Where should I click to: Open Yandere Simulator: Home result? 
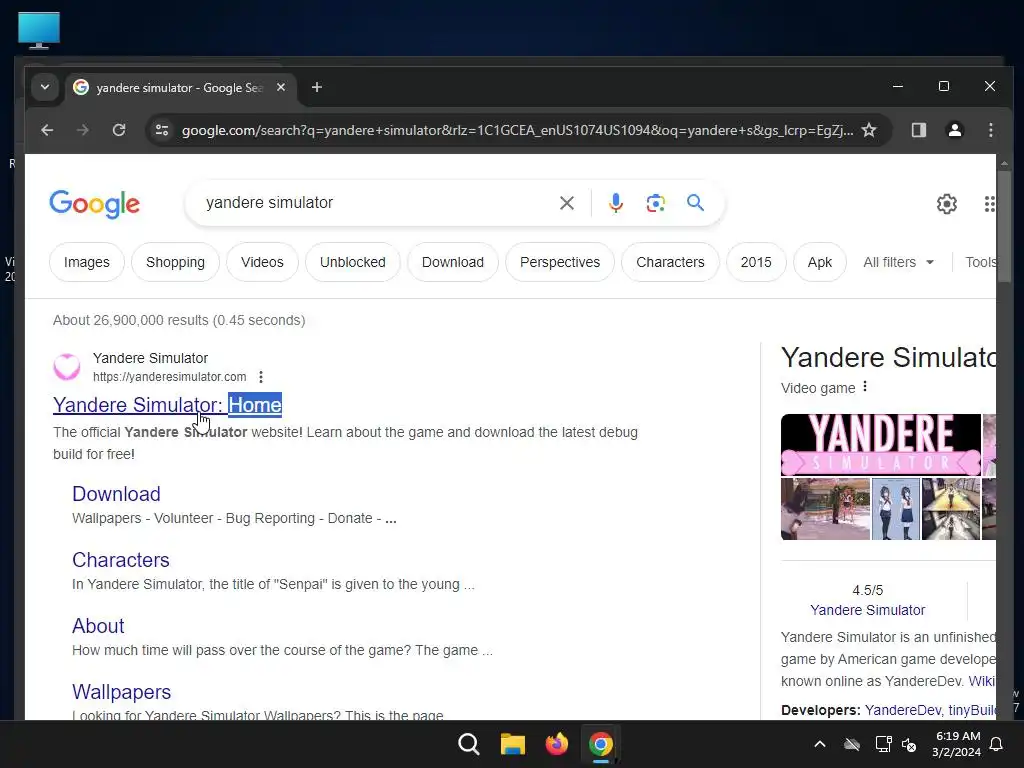167,405
